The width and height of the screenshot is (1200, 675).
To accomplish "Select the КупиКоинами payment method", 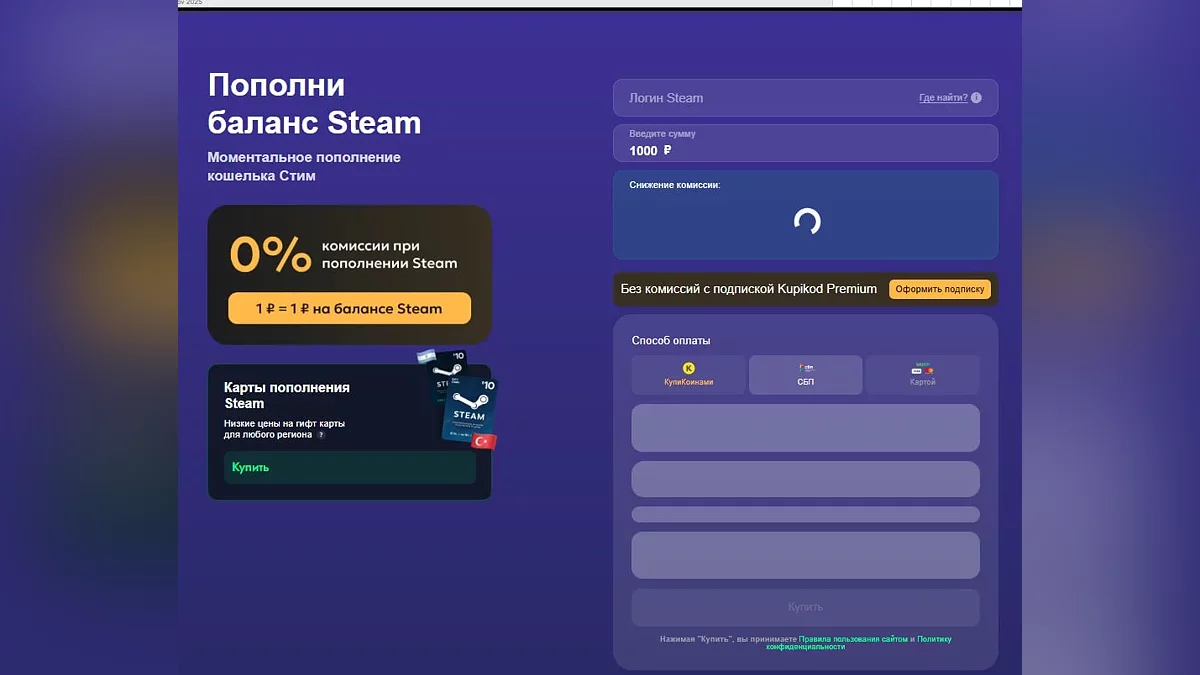I will click(x=689, y=375).
